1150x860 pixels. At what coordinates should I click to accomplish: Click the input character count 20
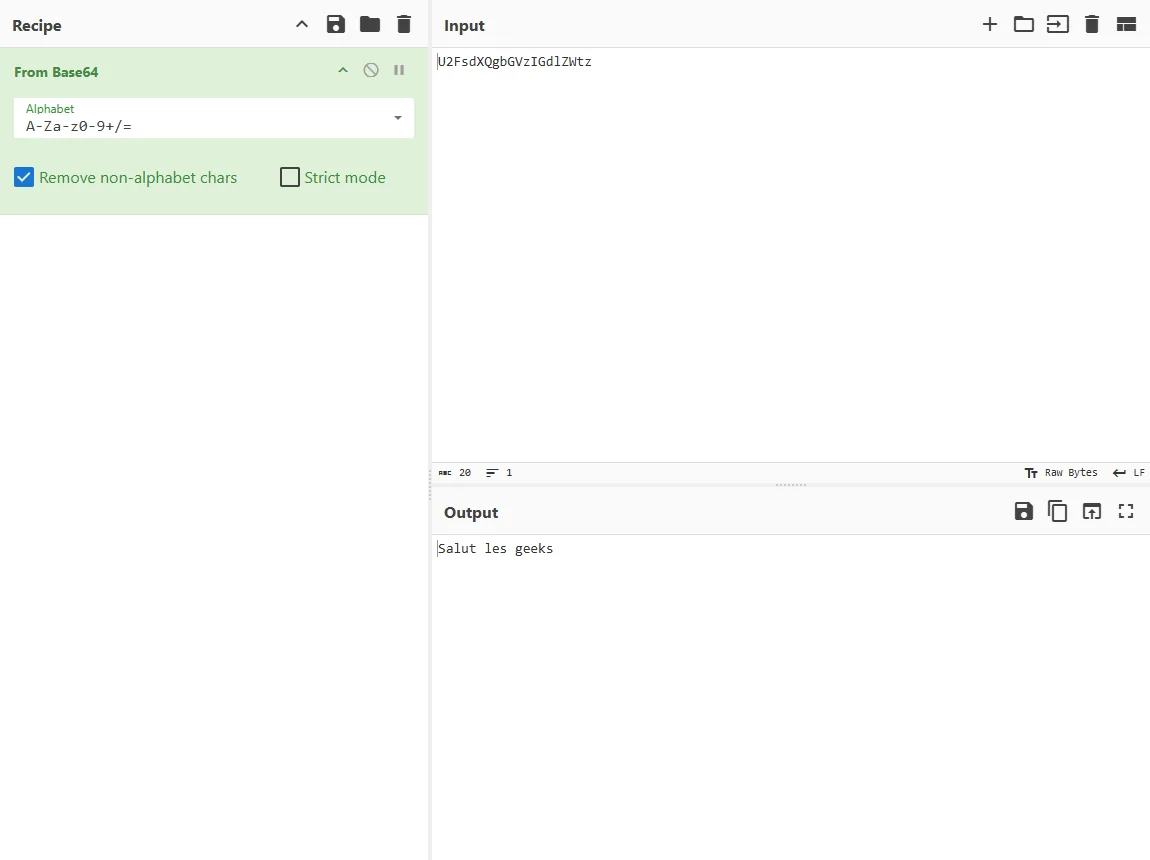455,473
